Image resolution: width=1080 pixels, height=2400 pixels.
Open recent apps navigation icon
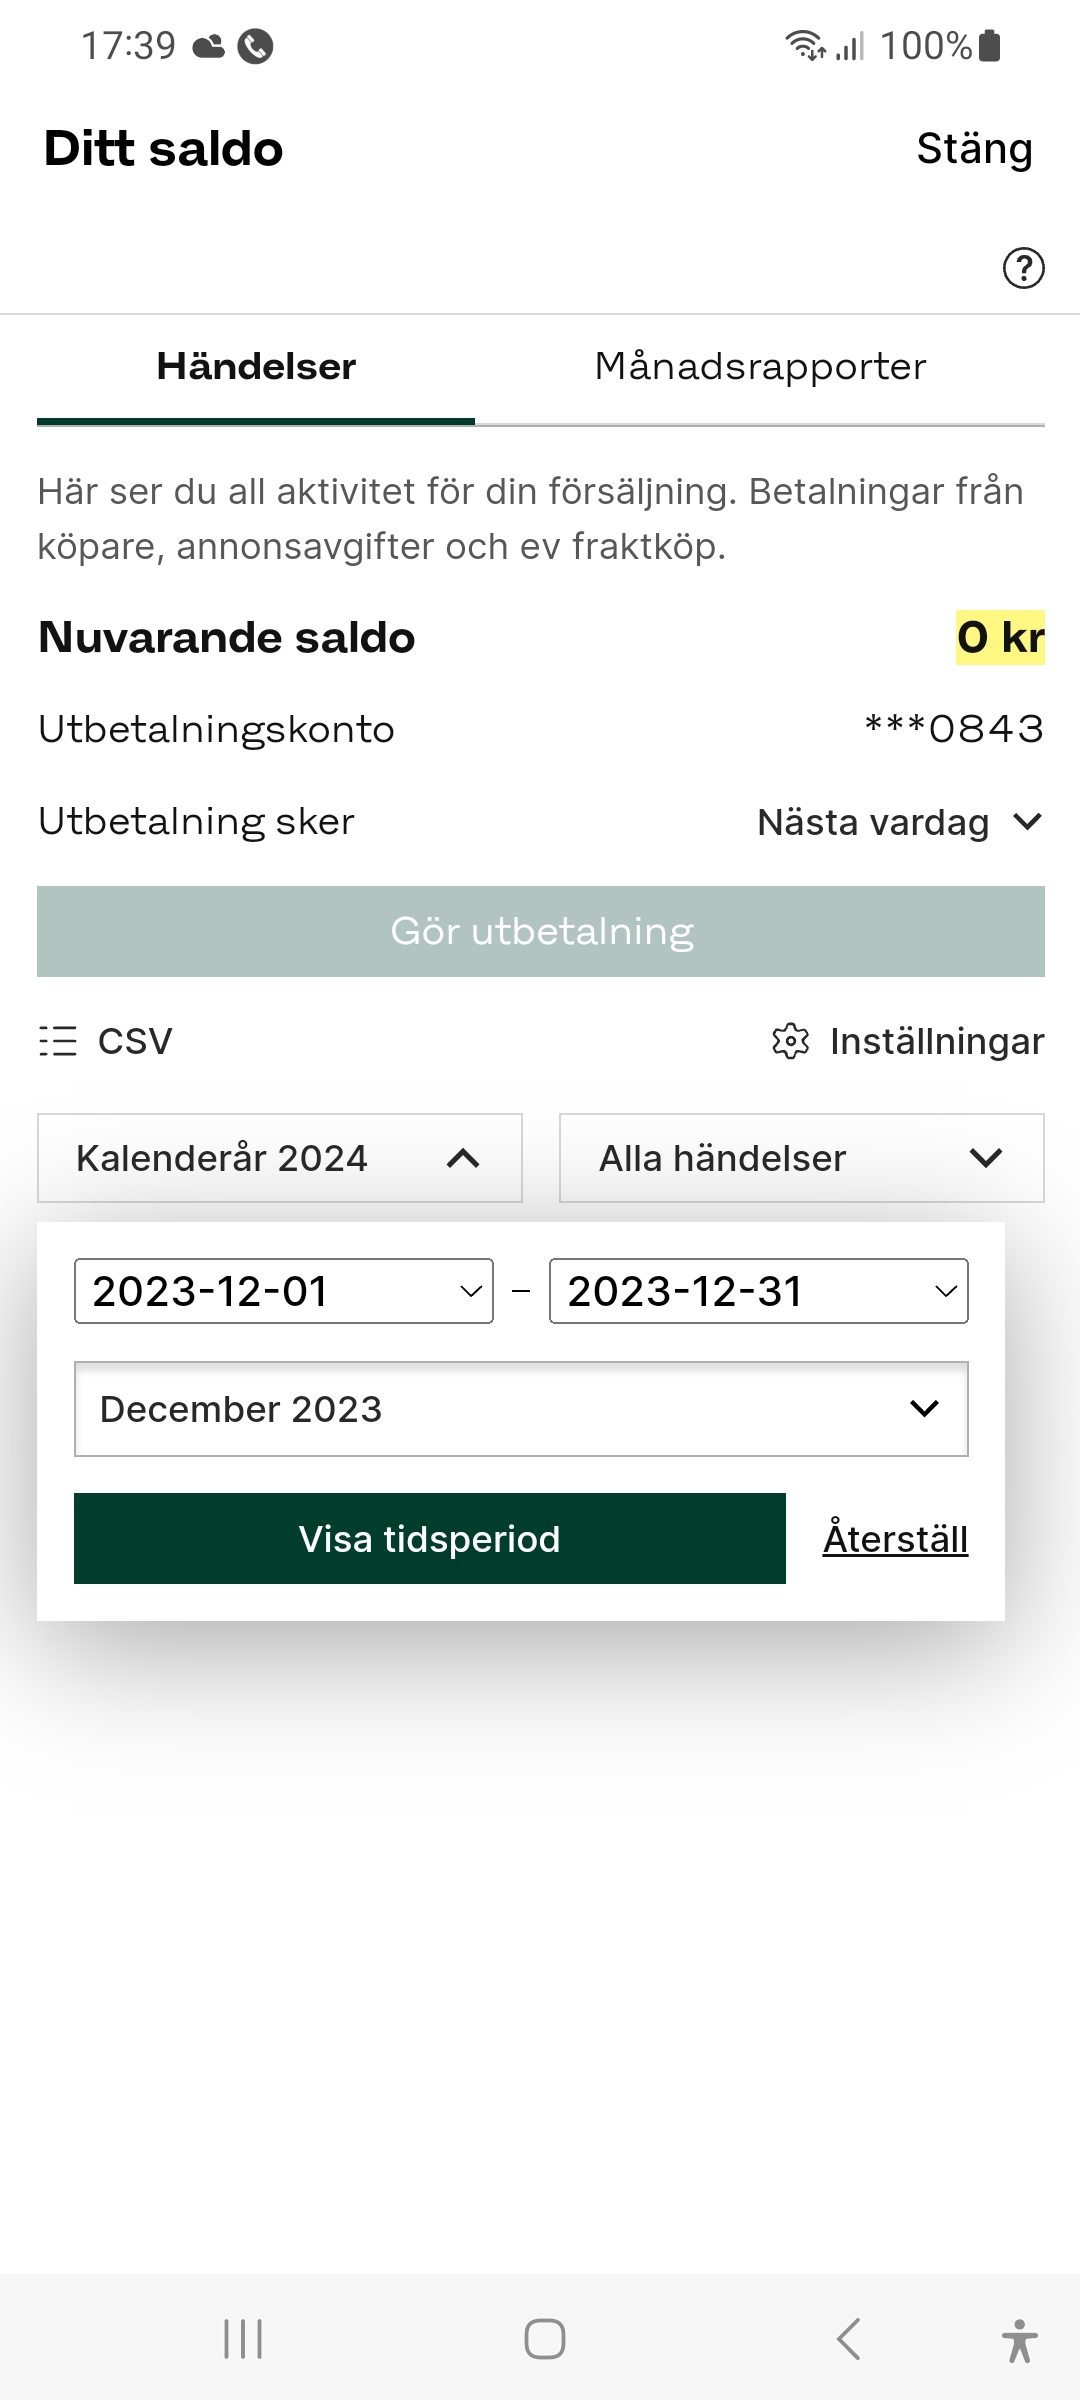pyautogui.click(x=243, y=2339)
